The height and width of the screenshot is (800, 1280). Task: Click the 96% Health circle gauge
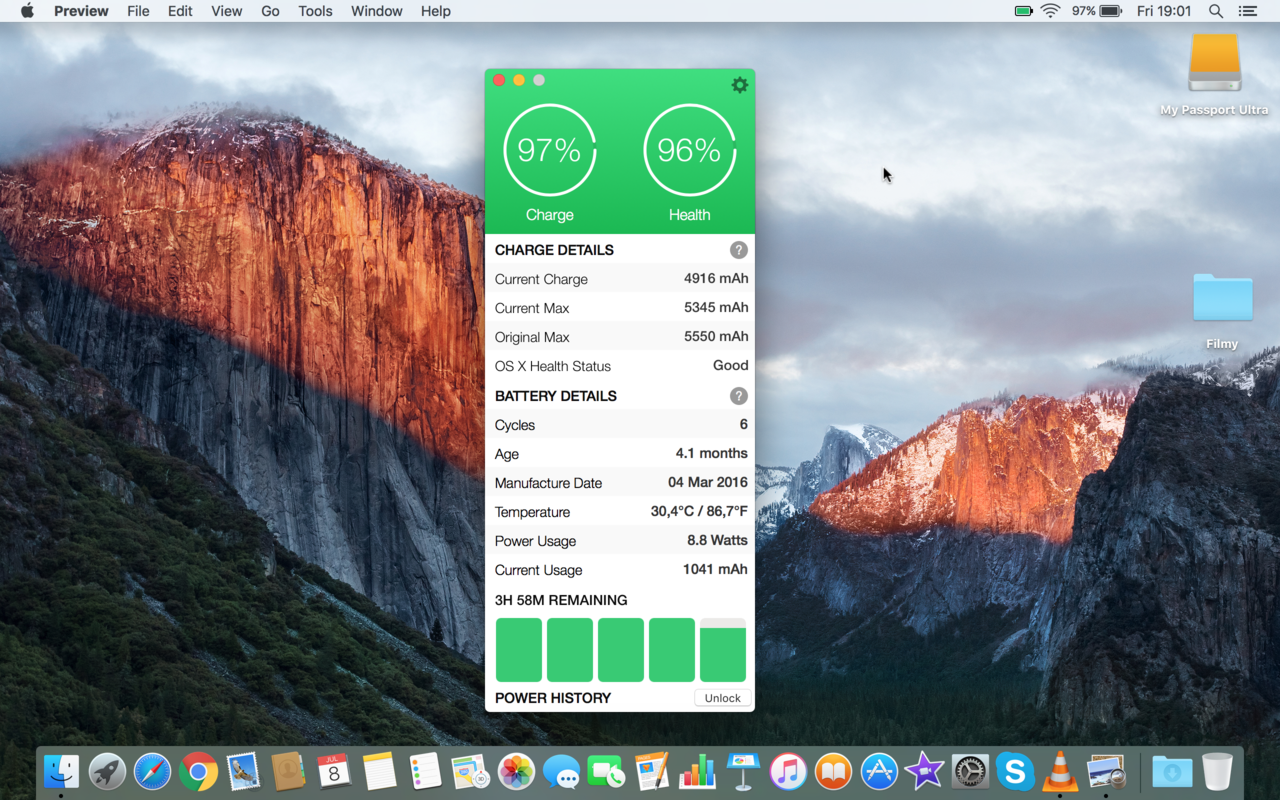[689, 151]
